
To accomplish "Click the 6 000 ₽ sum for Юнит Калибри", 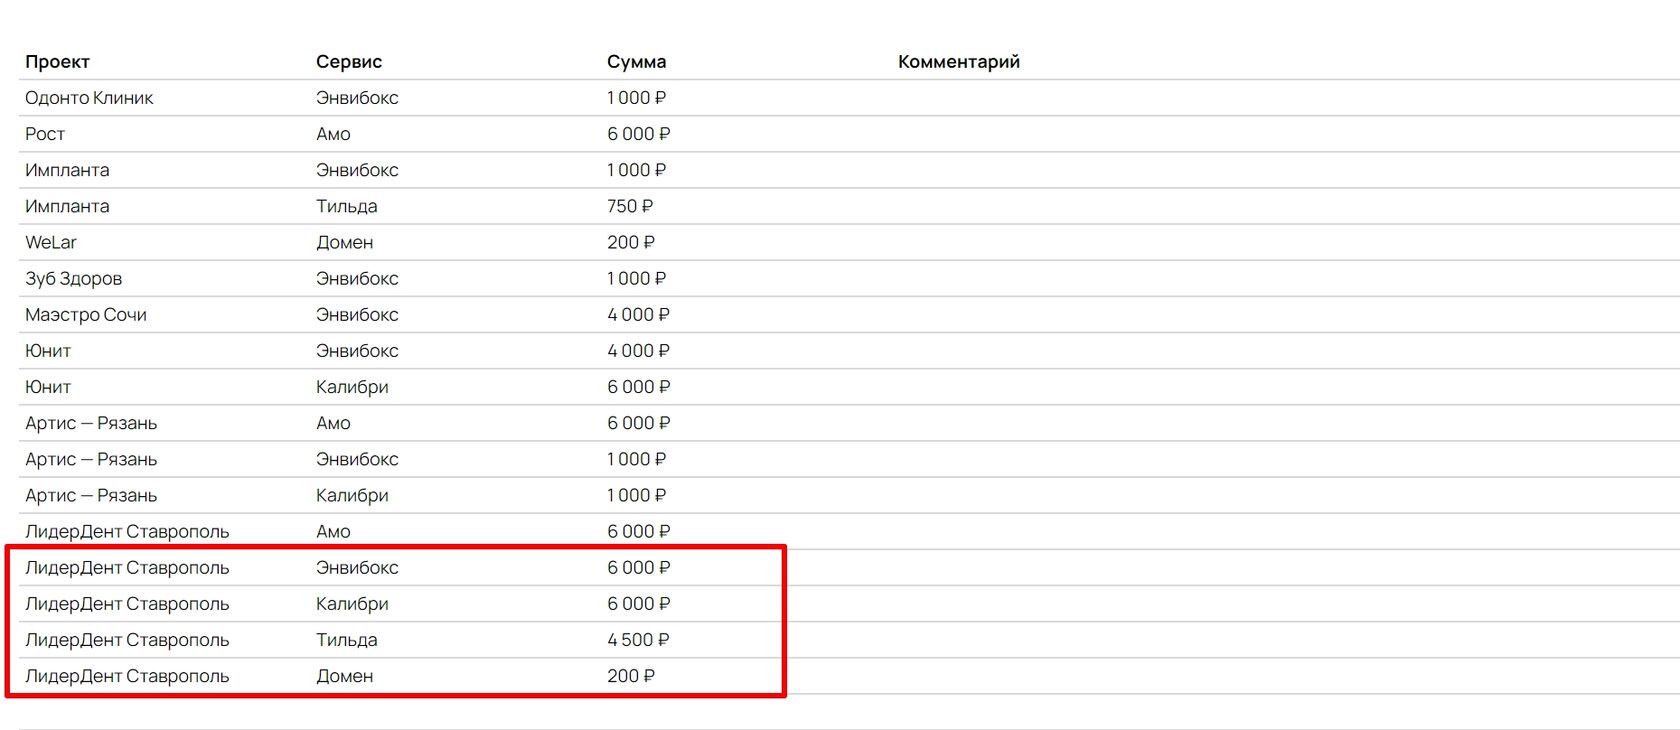I will (x=638, y=387).
